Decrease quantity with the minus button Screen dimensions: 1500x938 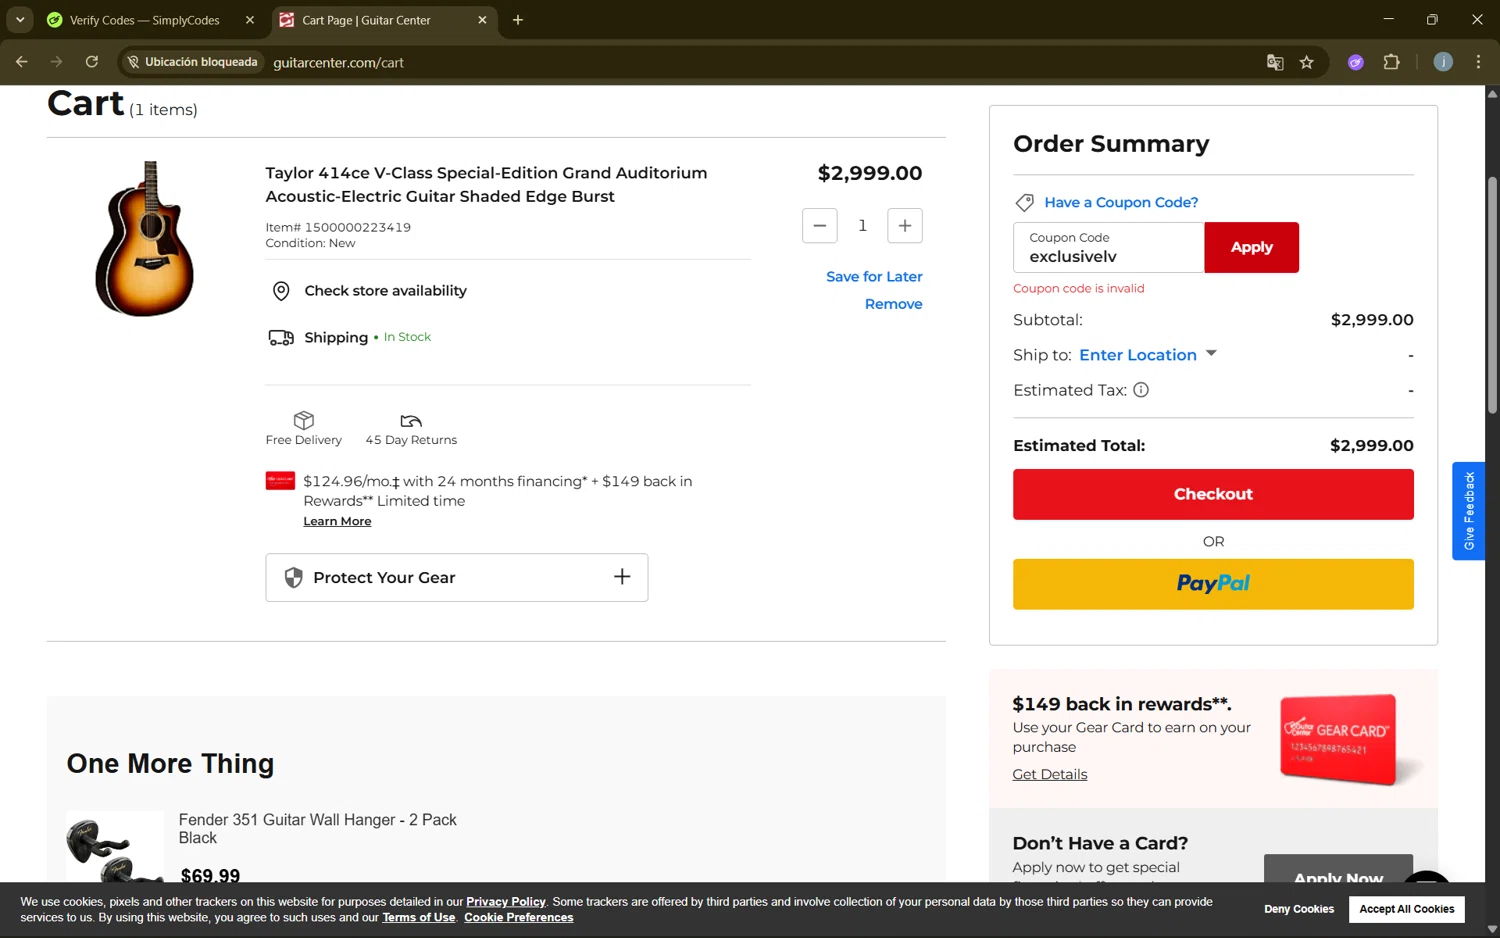(x=819, y=226)
